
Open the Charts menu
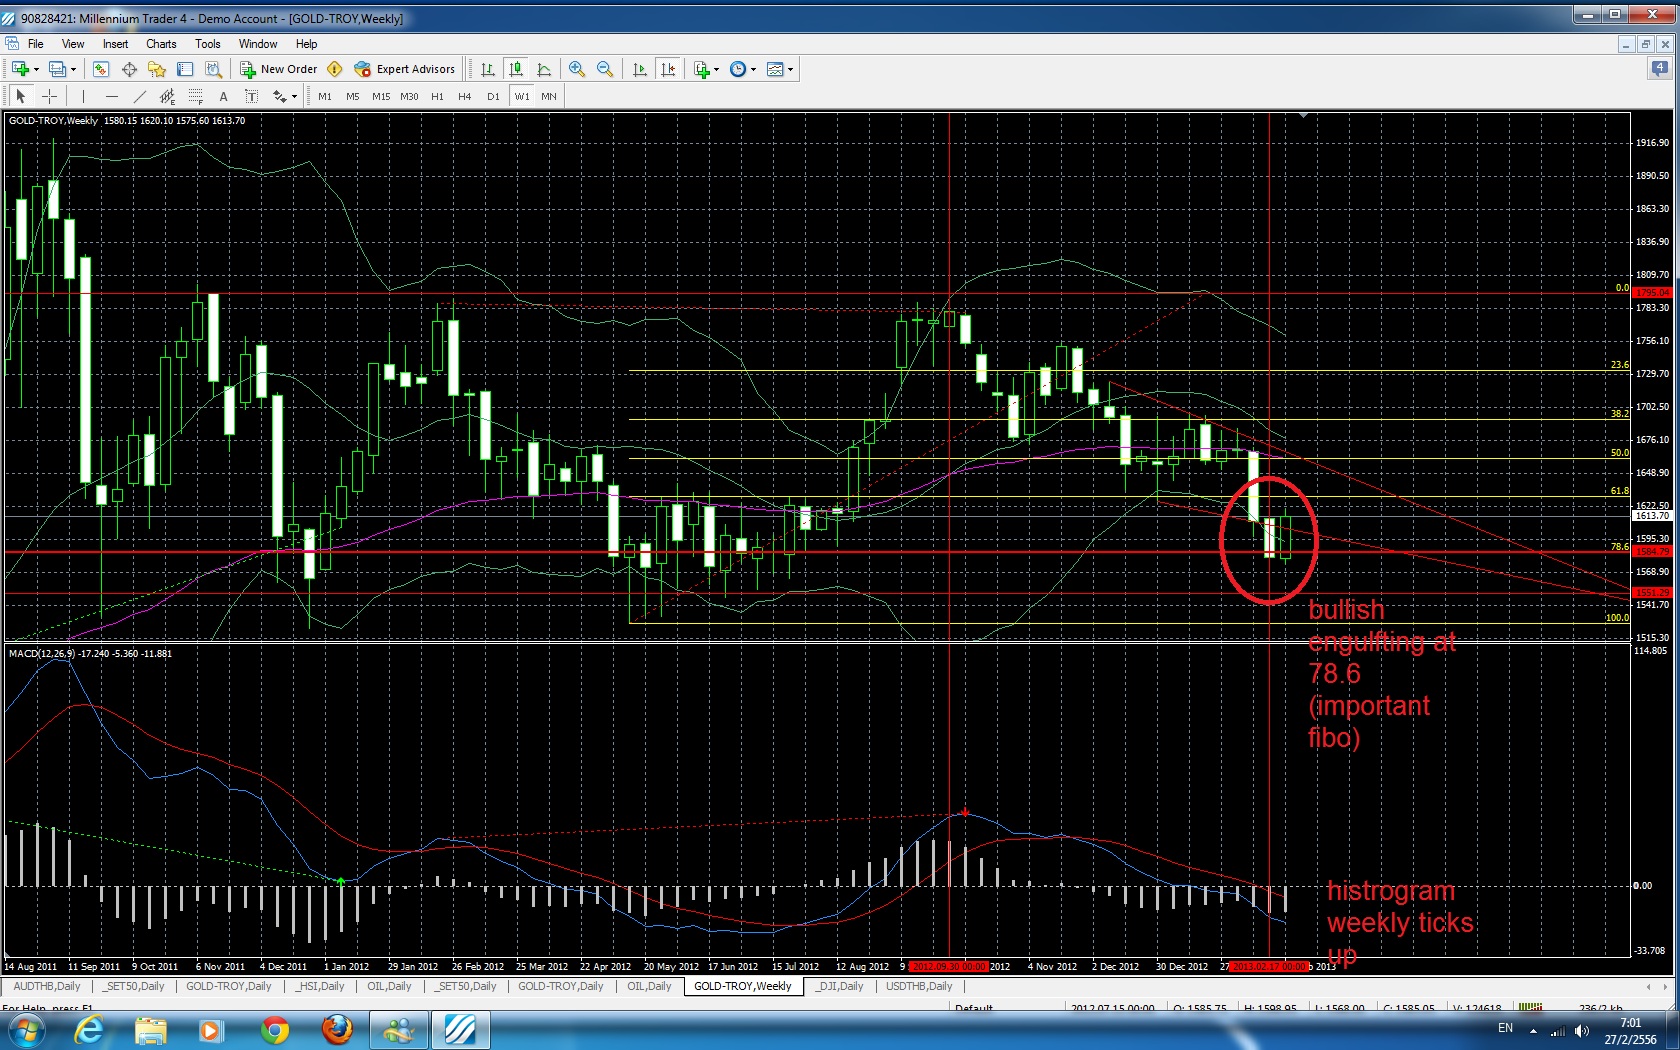(x=161, y=44)
